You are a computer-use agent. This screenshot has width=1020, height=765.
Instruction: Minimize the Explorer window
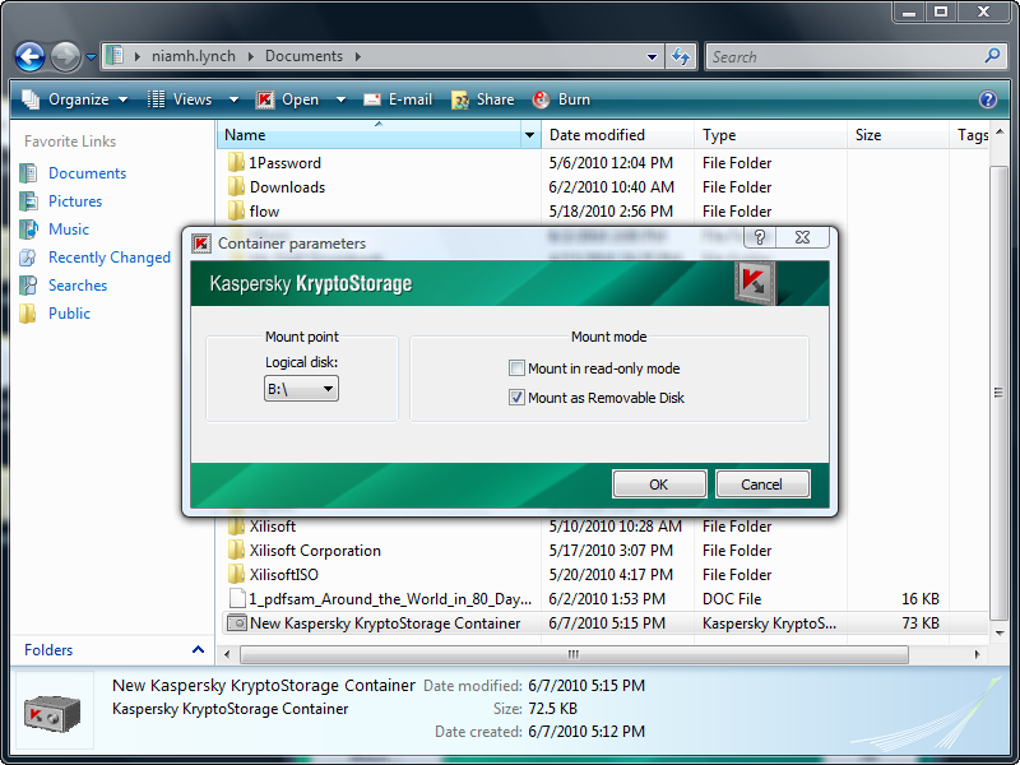[909, 11]
